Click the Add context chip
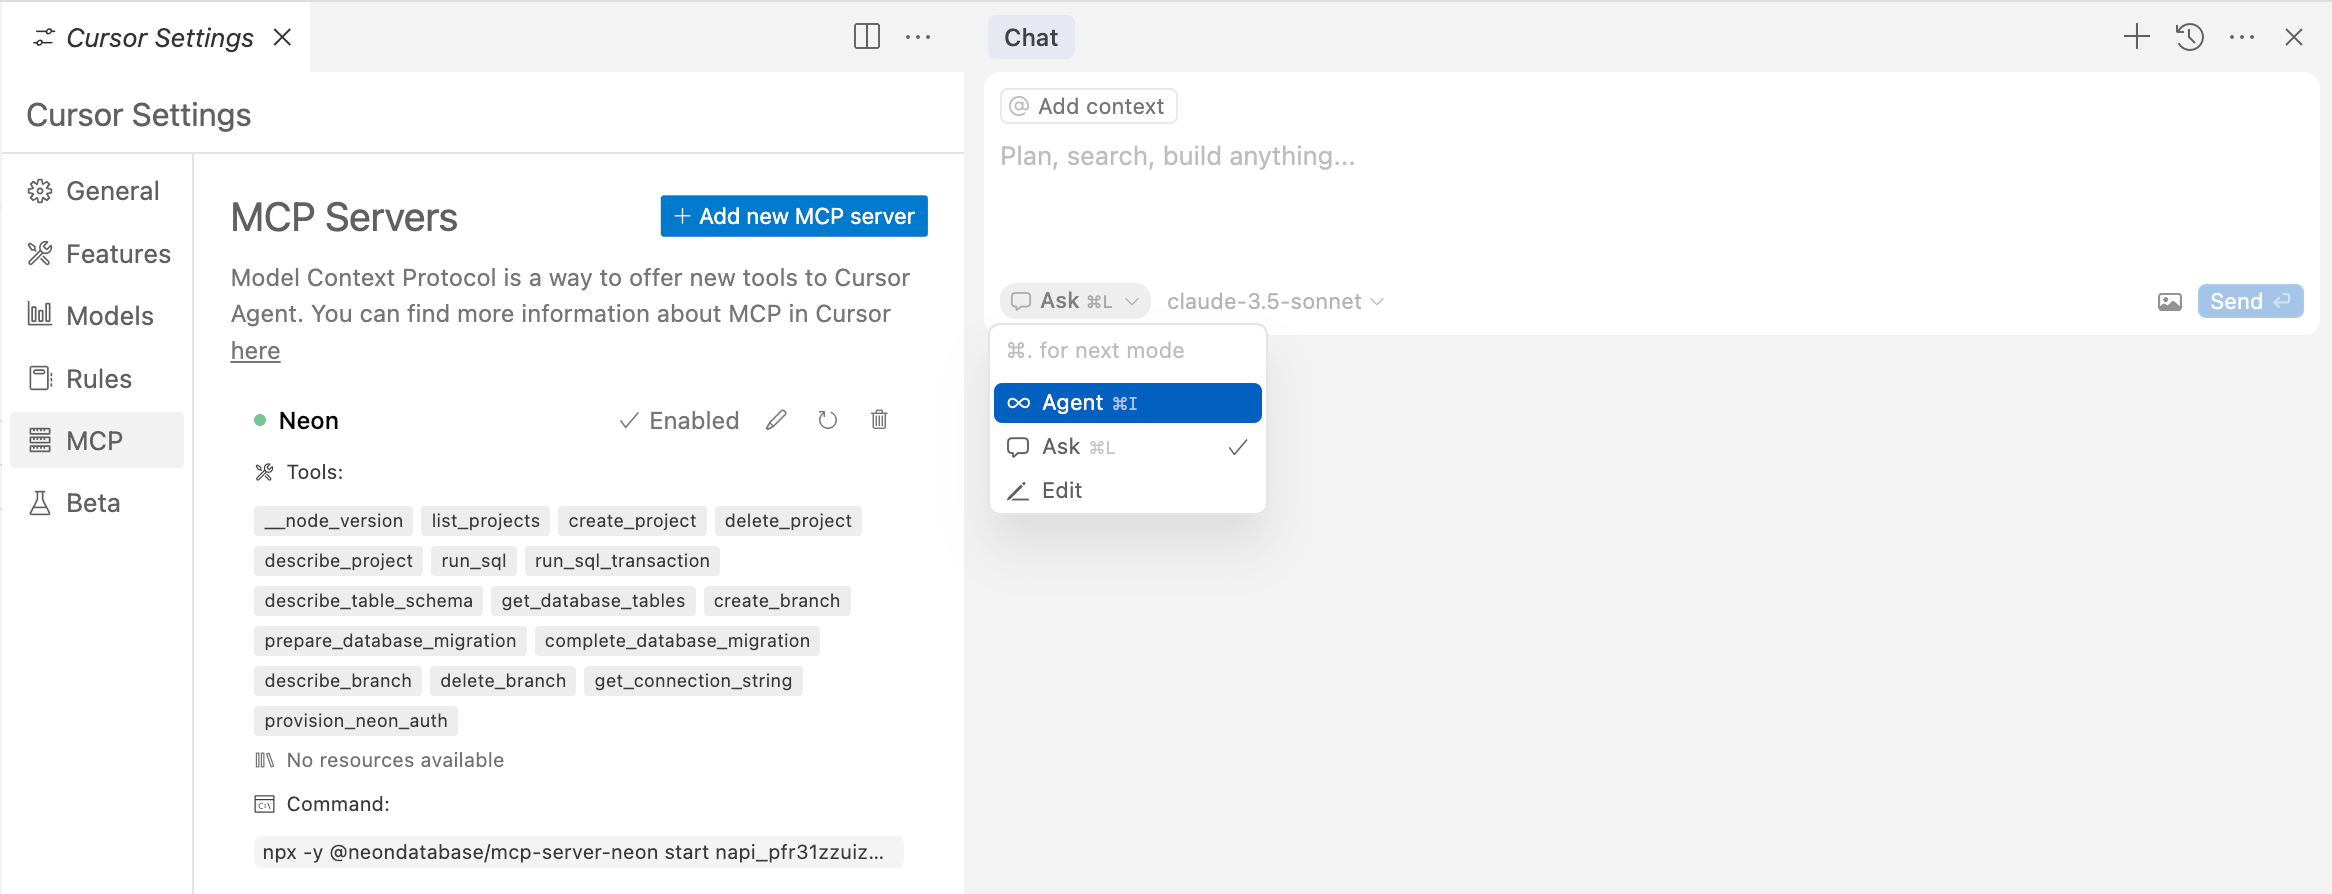Viewport: 2332px width, 894px height. (1088, 106)
